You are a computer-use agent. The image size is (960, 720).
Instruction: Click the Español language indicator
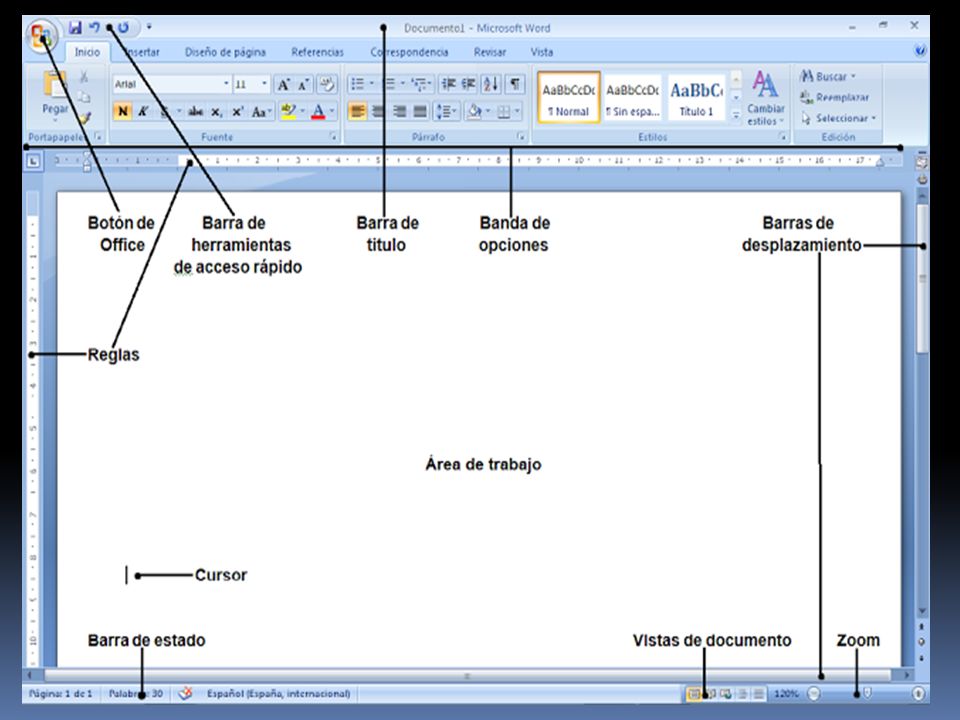(279, 694)
